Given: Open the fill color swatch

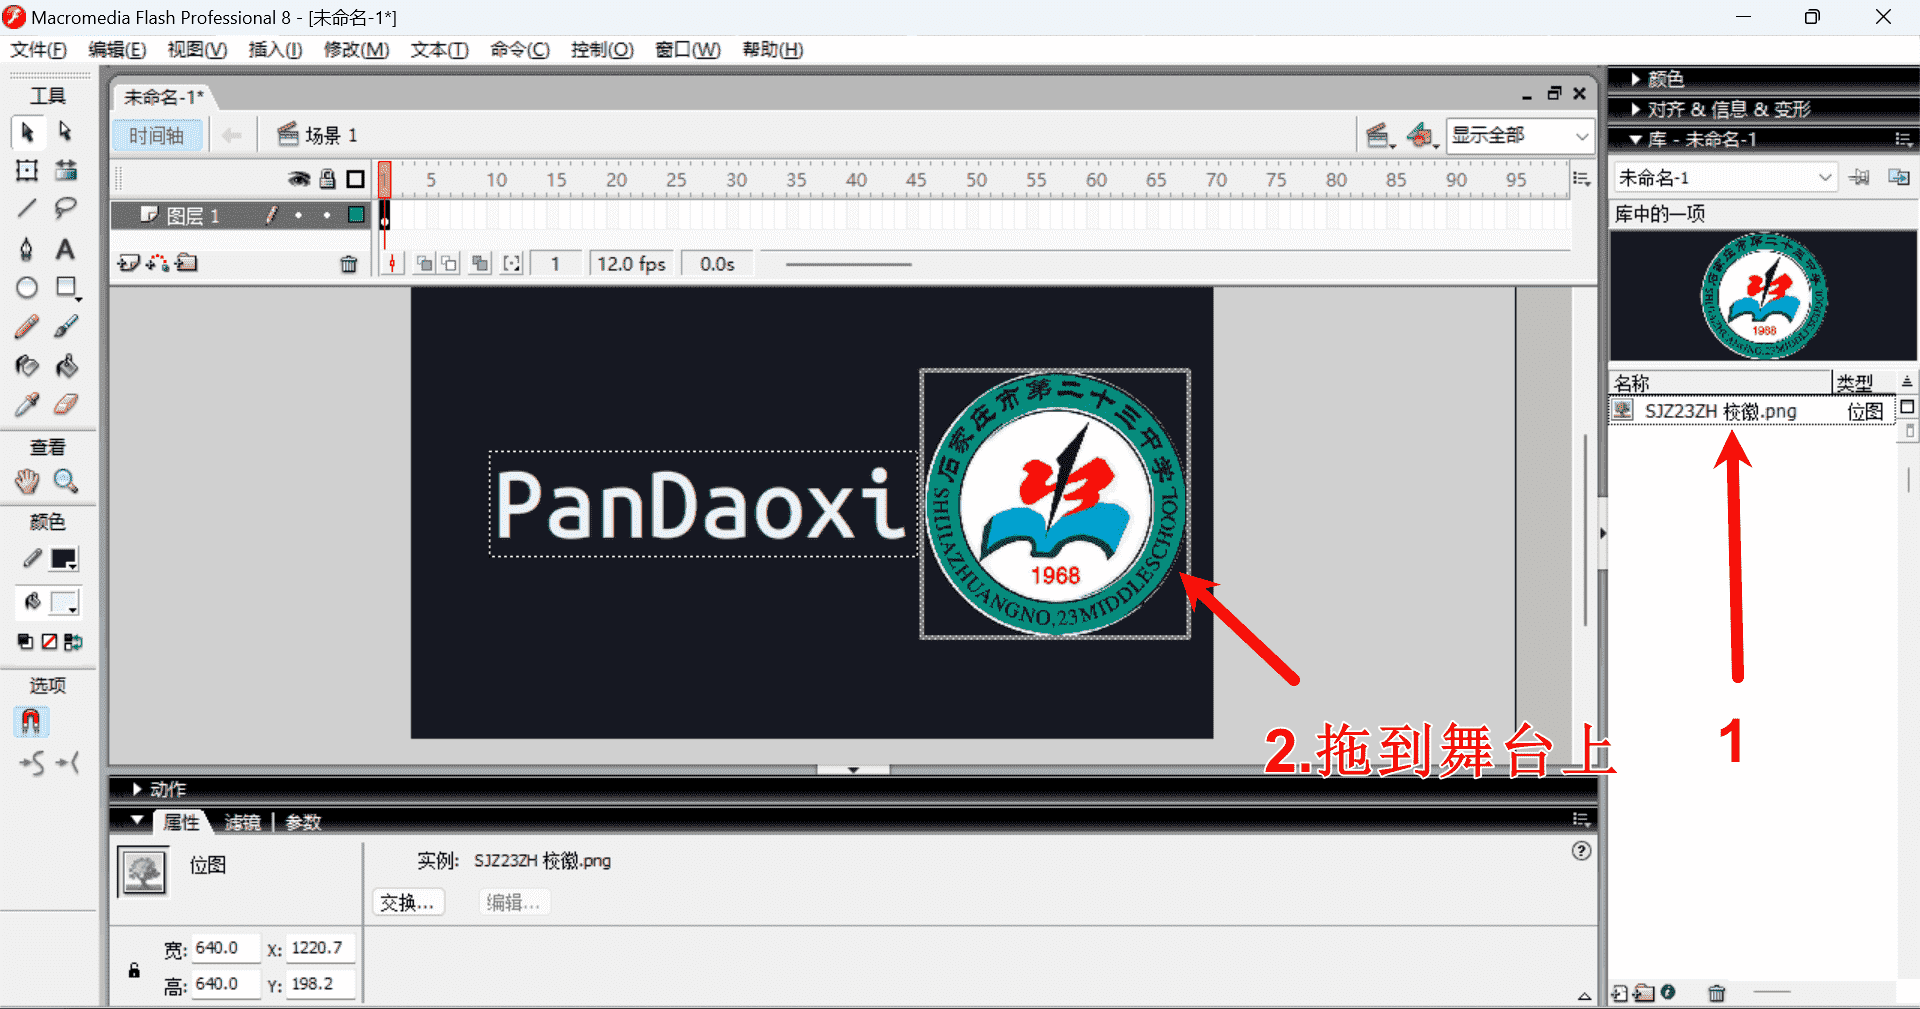Looking at the screenshot, I should point(64,602).
